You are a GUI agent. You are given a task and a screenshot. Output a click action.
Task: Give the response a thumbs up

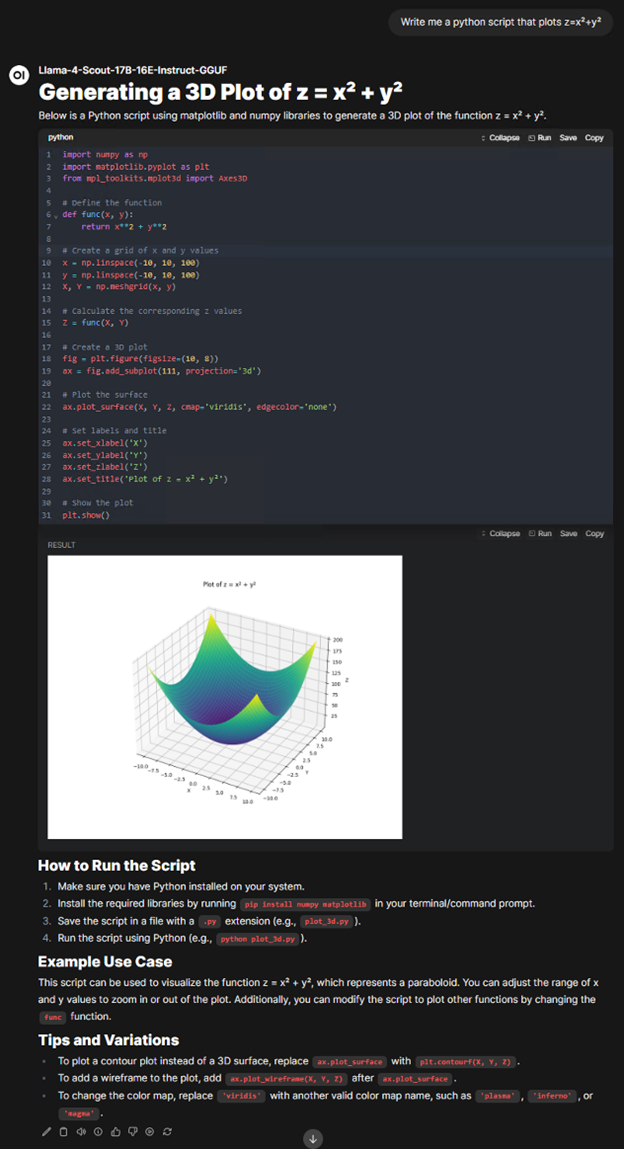[x=115, y=1131]
